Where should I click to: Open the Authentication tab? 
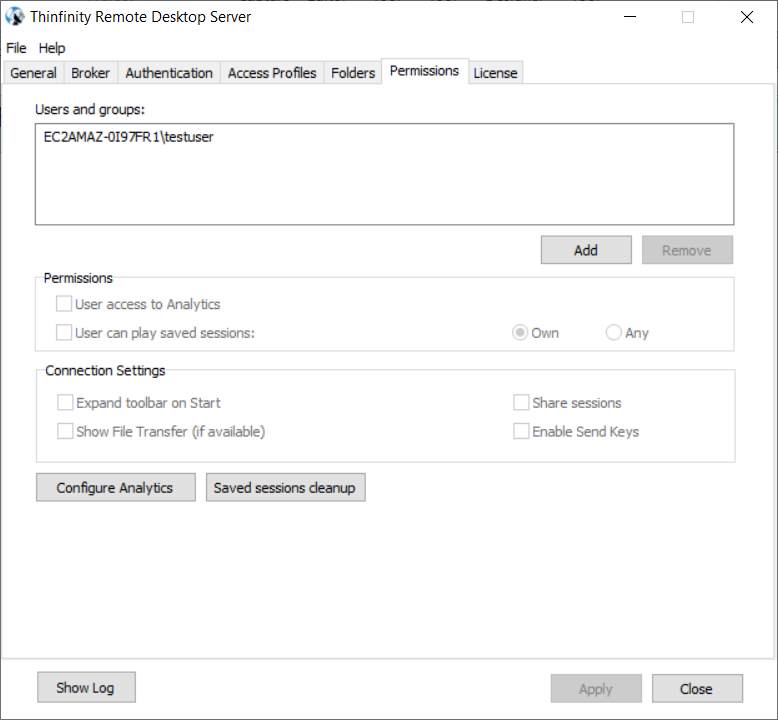[169, 73]
